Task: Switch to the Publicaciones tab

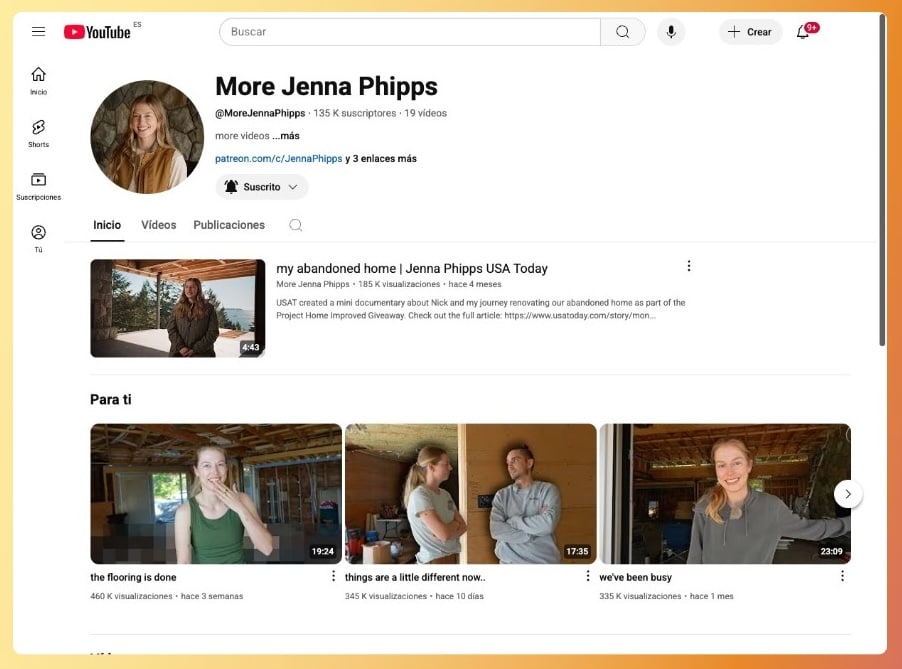Action: click(x=229, y=225)
